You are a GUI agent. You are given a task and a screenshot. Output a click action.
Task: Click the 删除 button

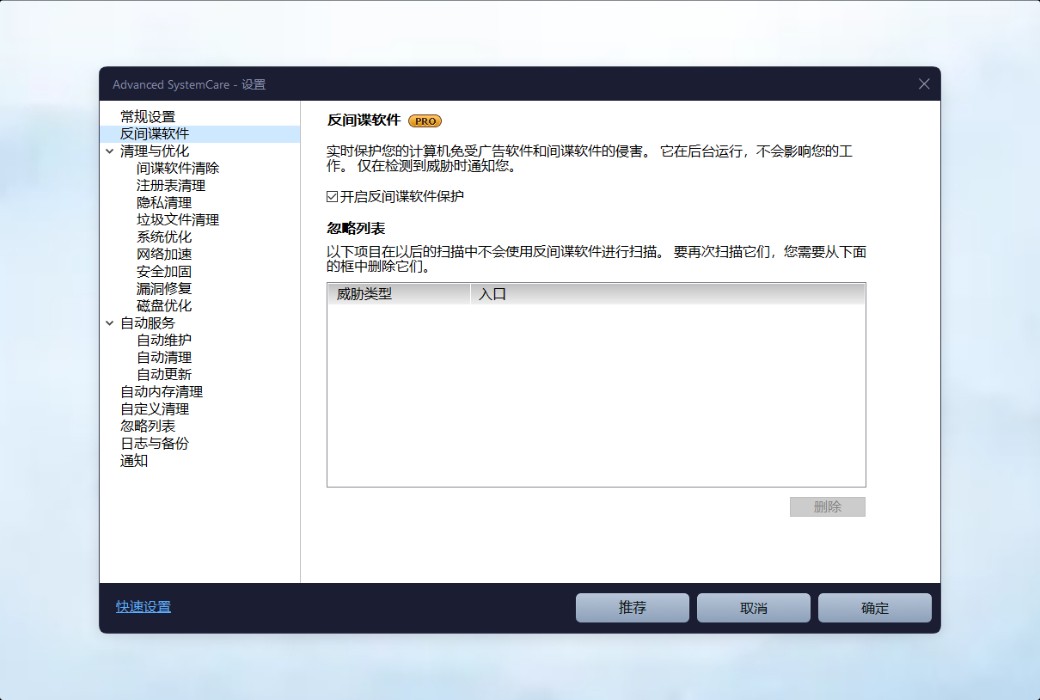pyautogui.click(x=827, y=507)
